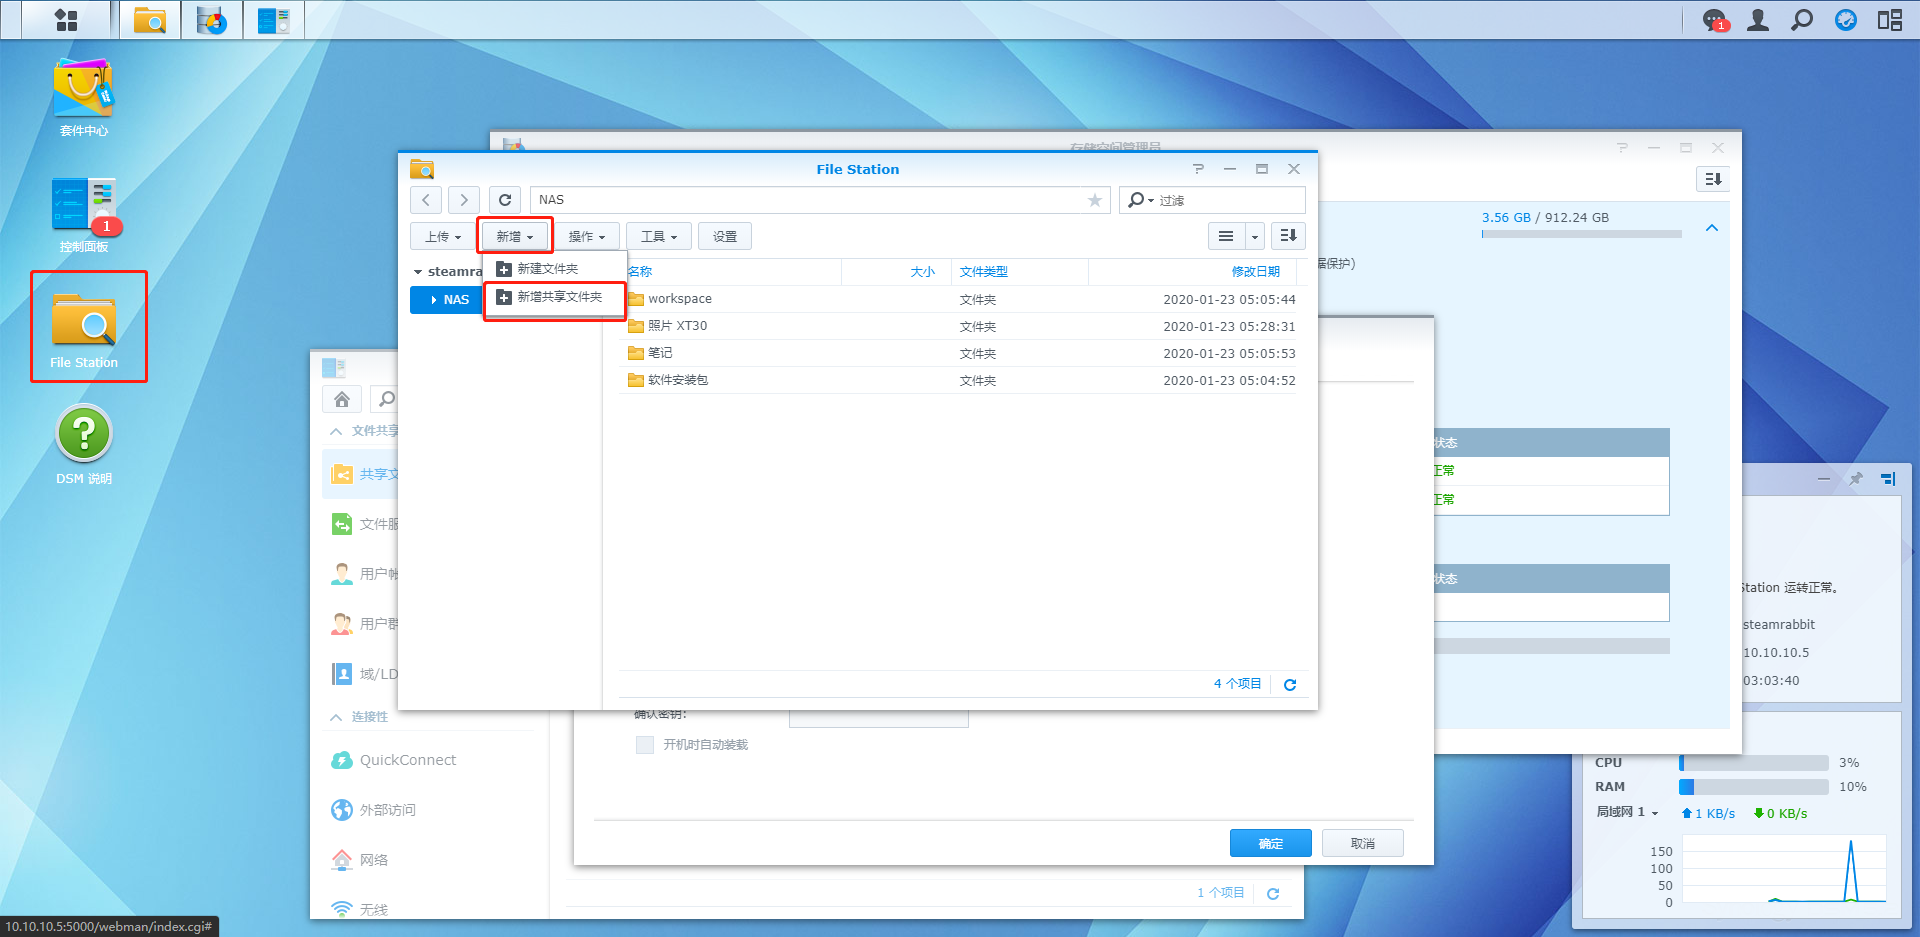
Task: Open the Control Panel desktop icon
Action: pos(84,214)
